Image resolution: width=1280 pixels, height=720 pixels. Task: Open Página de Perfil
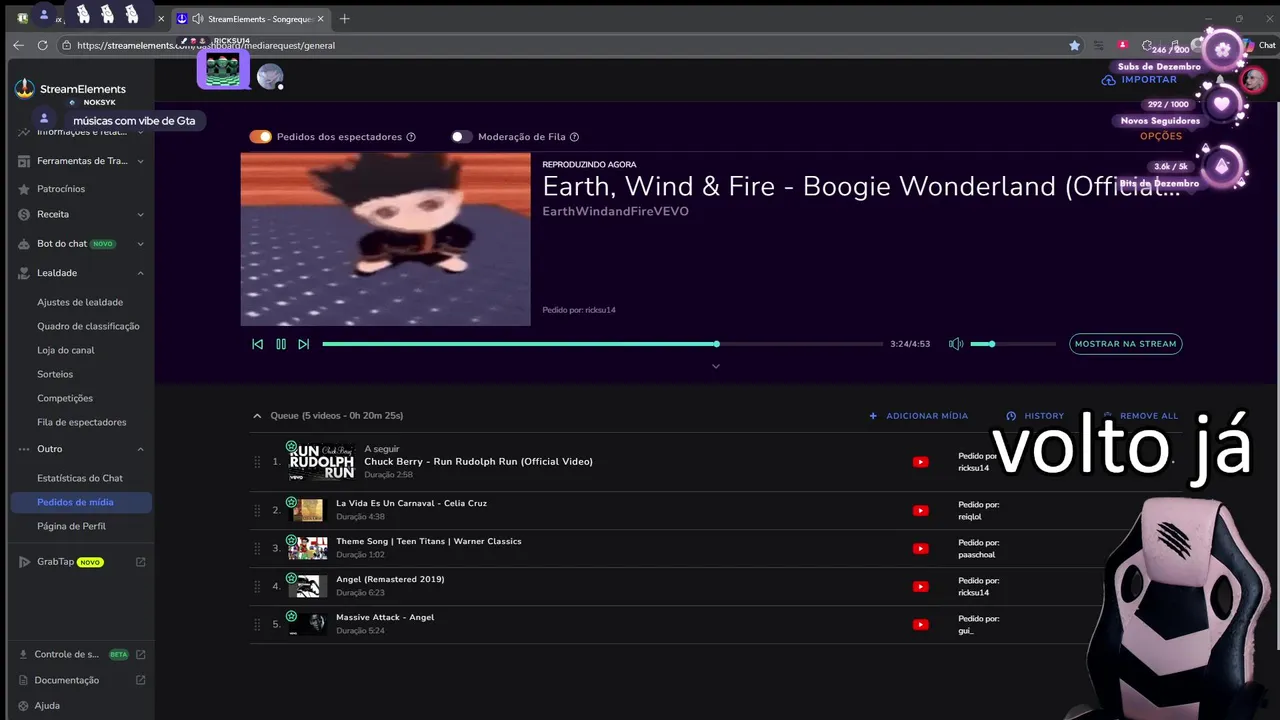pos(71,526)
